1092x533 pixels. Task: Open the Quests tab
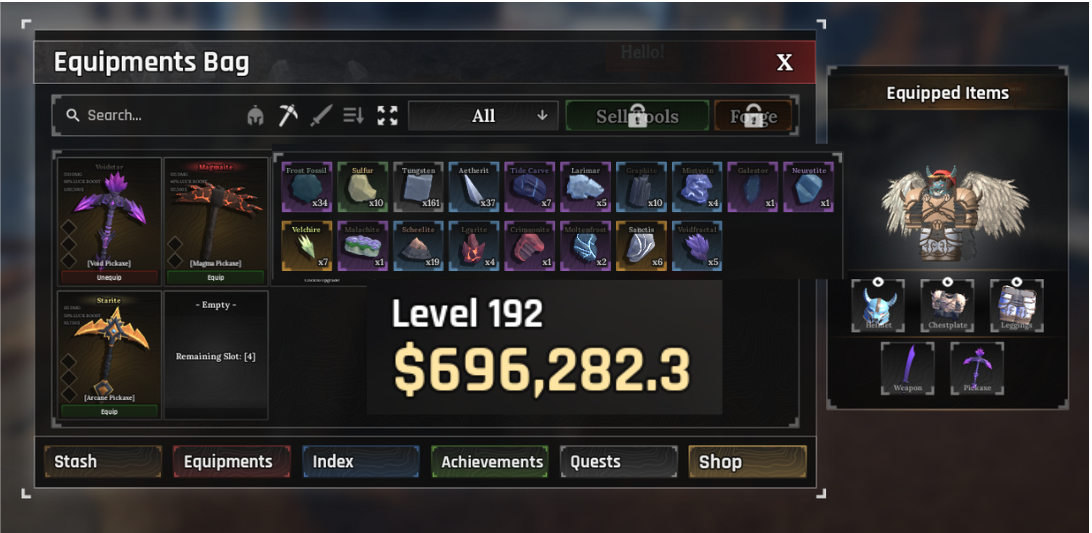pos(618,461)
